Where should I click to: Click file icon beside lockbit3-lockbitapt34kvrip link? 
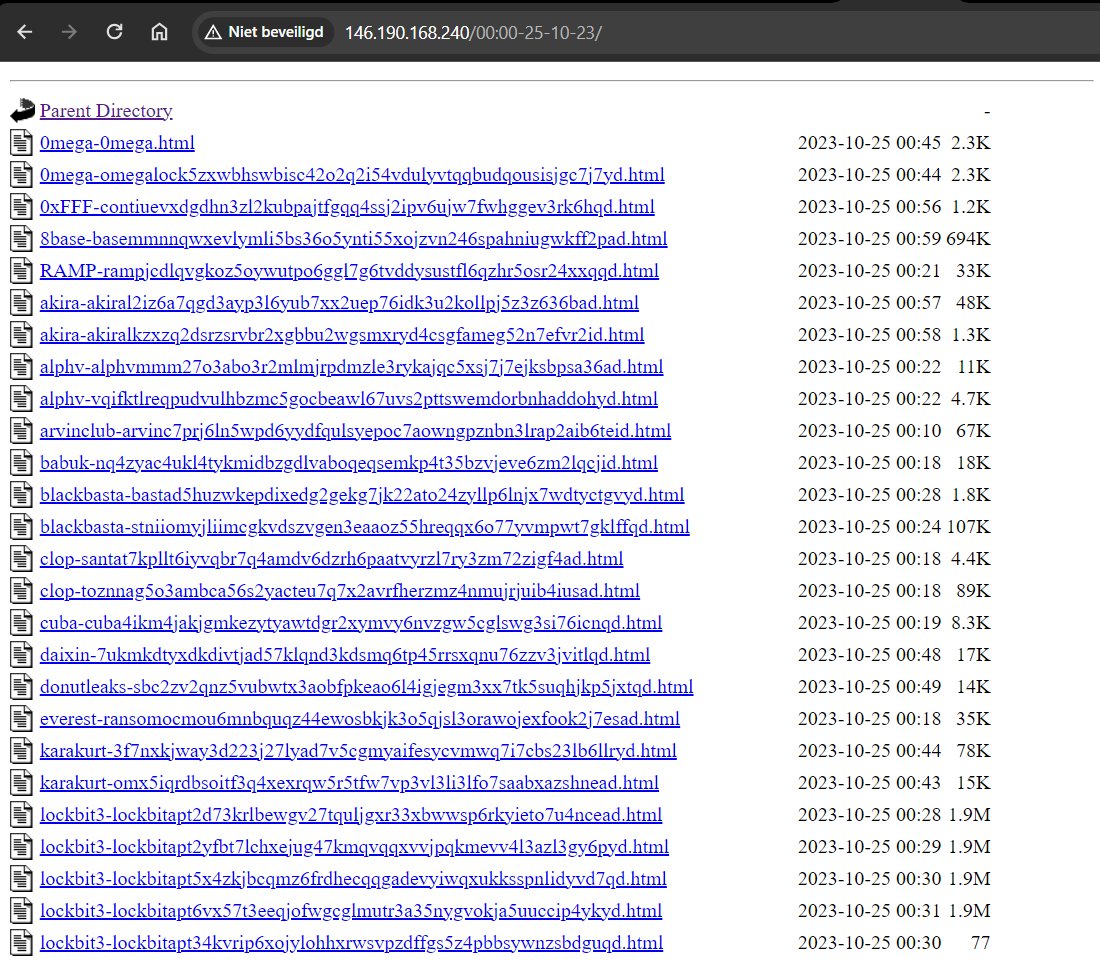click(x=22, y=943)
